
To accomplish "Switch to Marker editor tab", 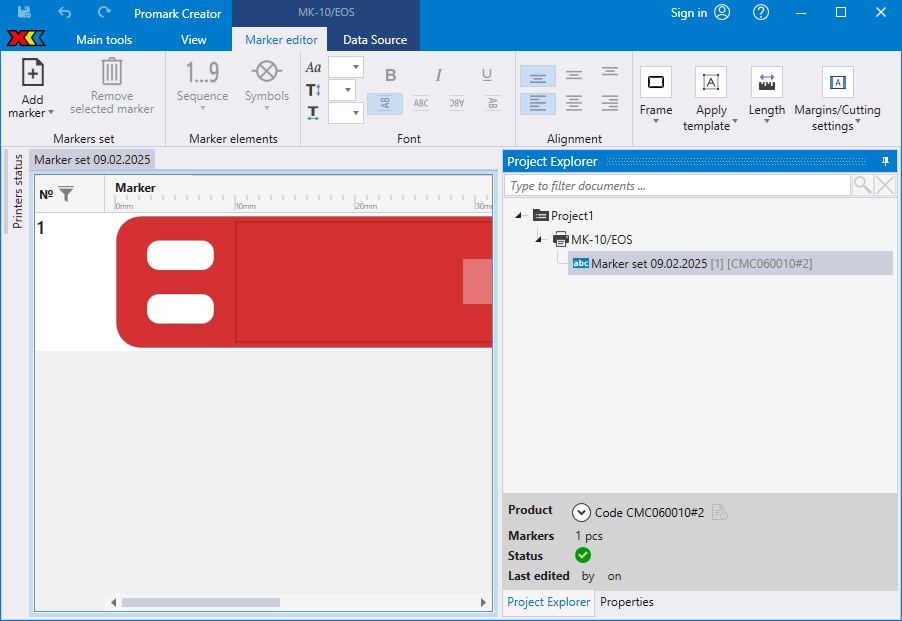I will pos(281,40).
